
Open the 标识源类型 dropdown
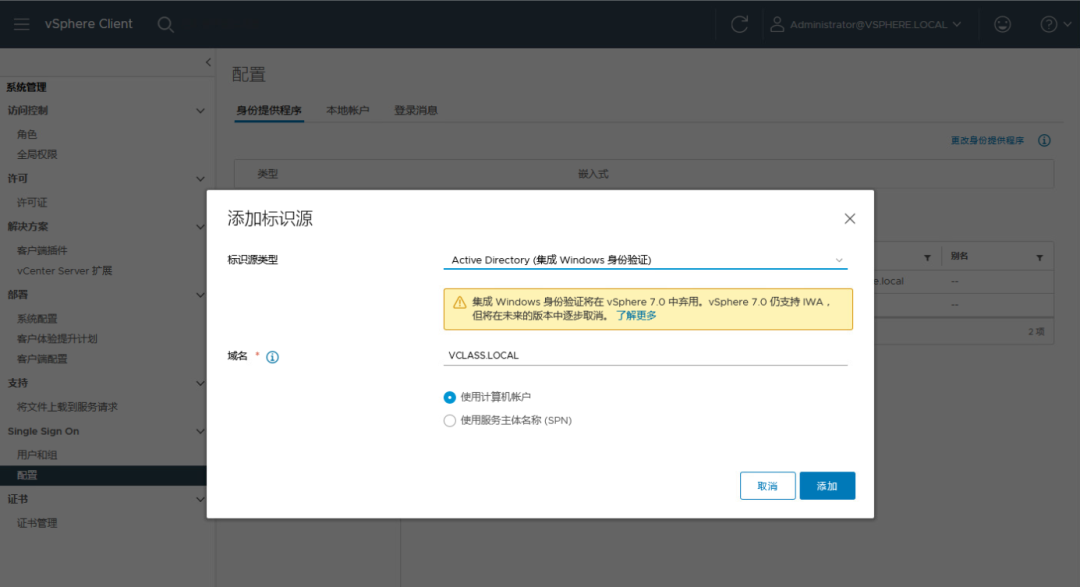click(x=645, y=260)
